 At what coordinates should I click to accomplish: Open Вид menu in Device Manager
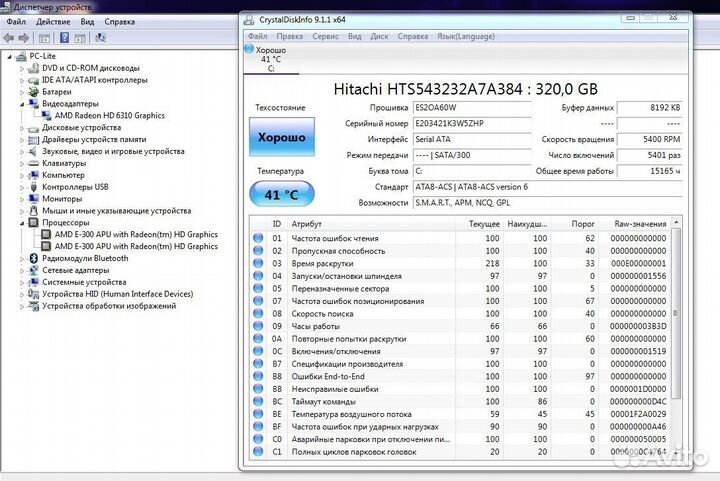87,22
